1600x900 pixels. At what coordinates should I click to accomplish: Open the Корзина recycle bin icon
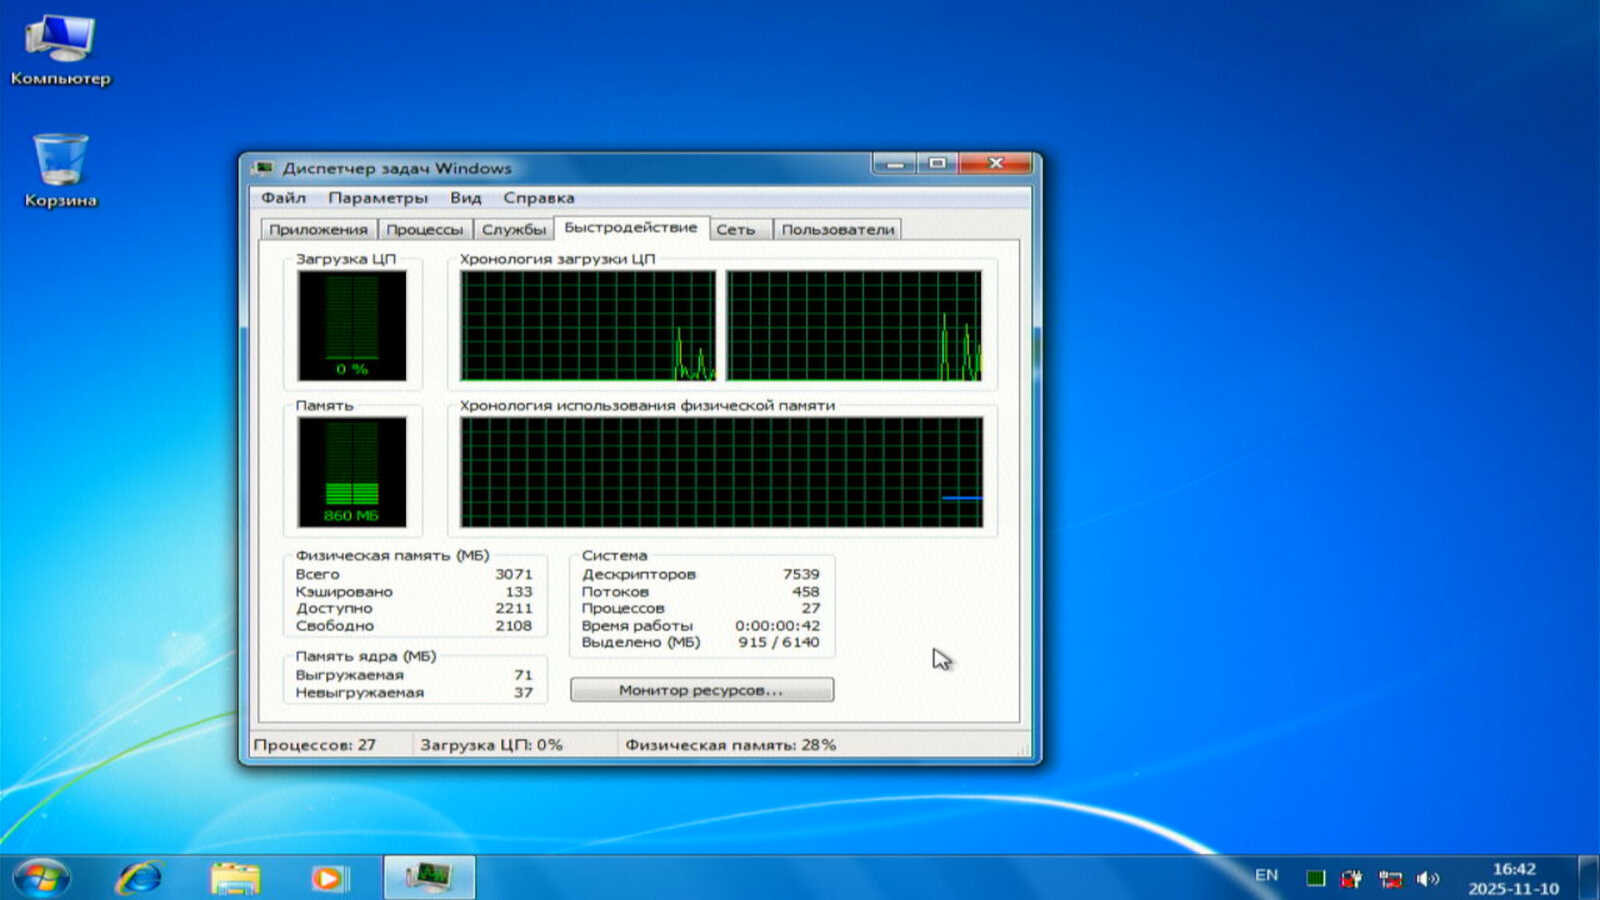(x=60, y=171)
